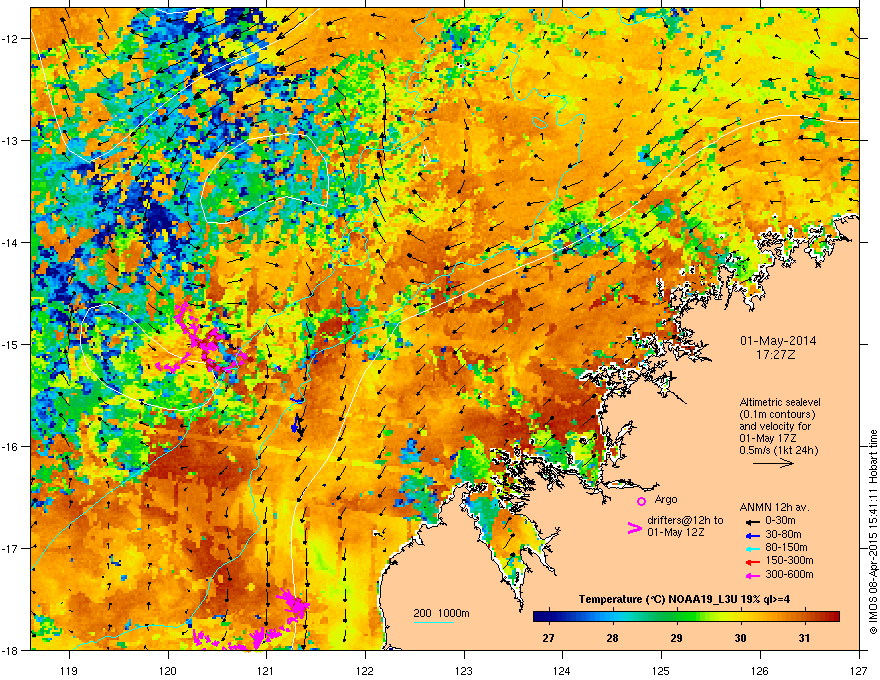Click the '0.5m/s (1kt 24h)' scale text
Screen dimensions: 880x680
click(x=779, y=450)
